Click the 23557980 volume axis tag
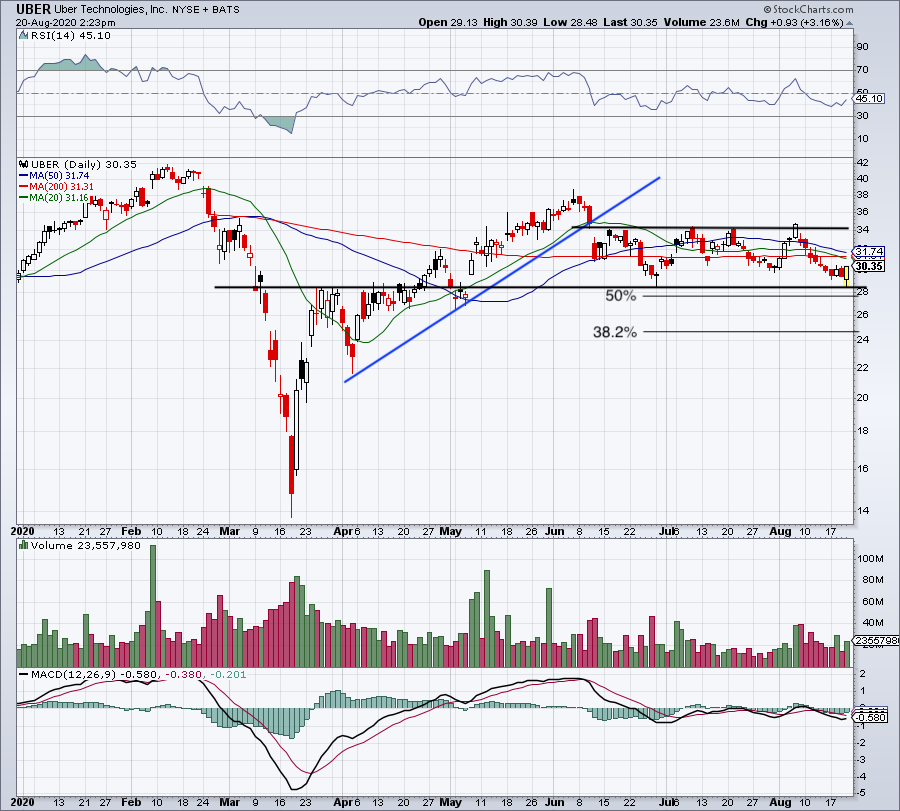The height and width of the screenshot is (811, 900). click(876, 640)
